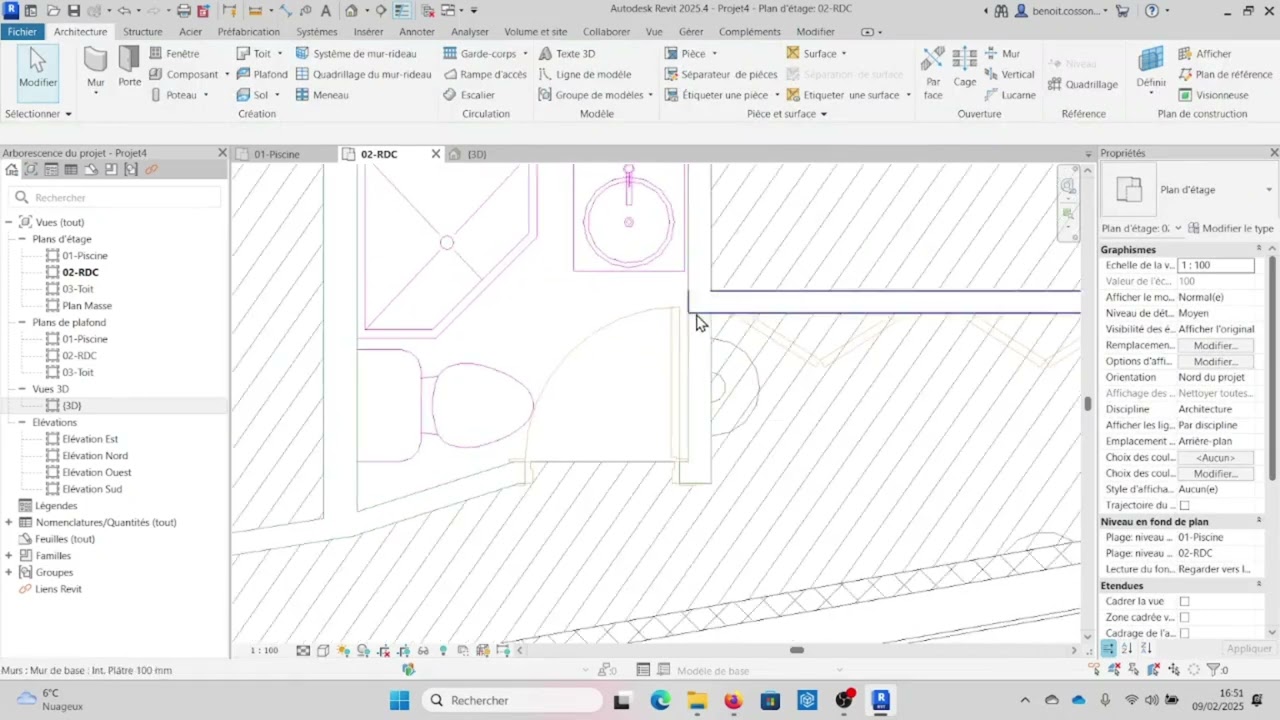The width and height of the screenshot is (1280, 720).
Task: Enable the Cadrer la vue checkbox
Action: (1185, 602)
